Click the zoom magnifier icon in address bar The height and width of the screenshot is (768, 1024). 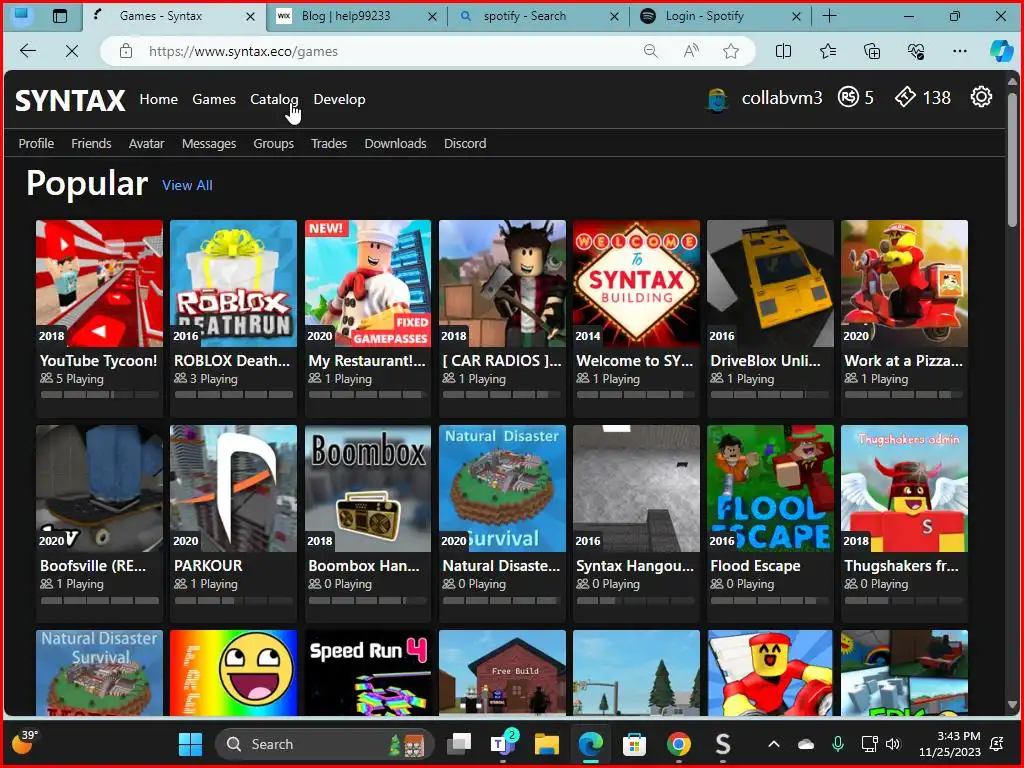[650, 51]
